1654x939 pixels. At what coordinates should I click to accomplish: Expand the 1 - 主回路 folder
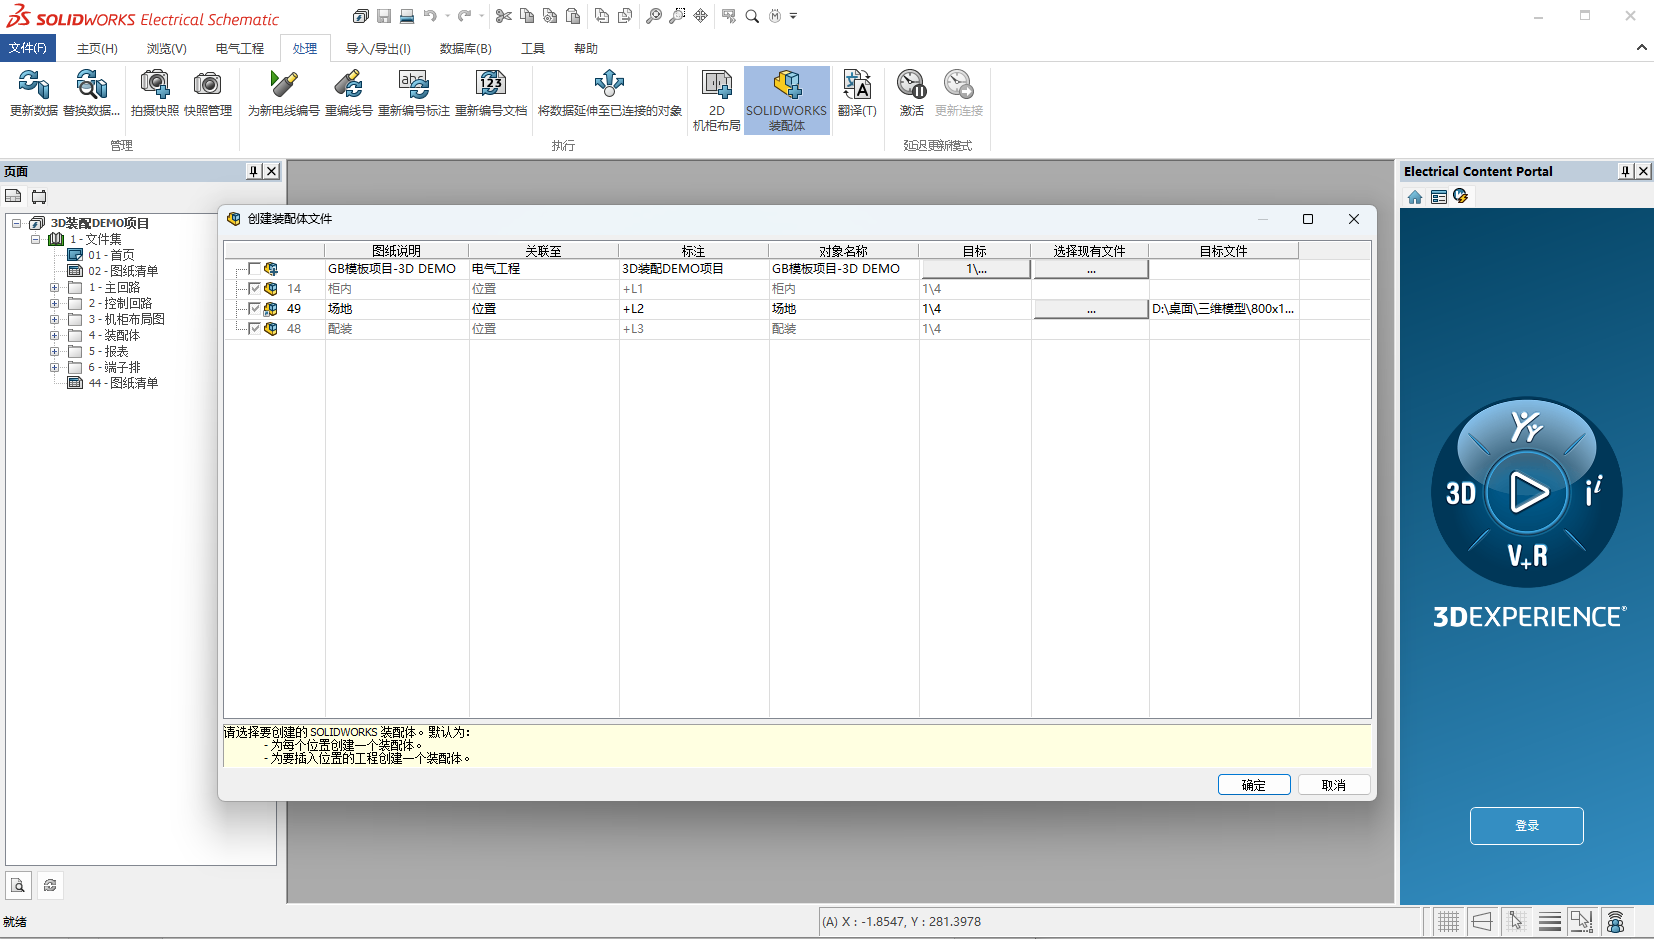coord(55,287)
